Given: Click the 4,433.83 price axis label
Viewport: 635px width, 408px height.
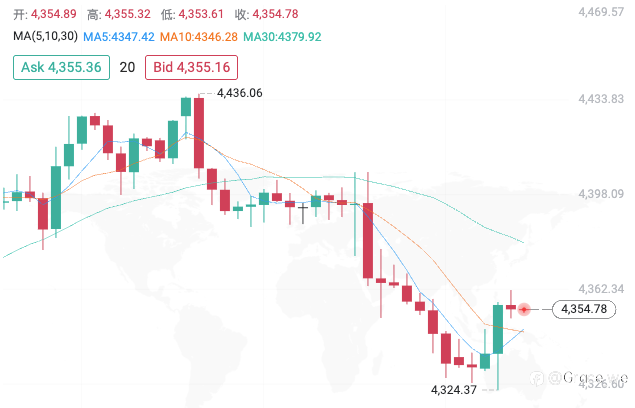Looking at the screenshot, I should pos(601,99).
